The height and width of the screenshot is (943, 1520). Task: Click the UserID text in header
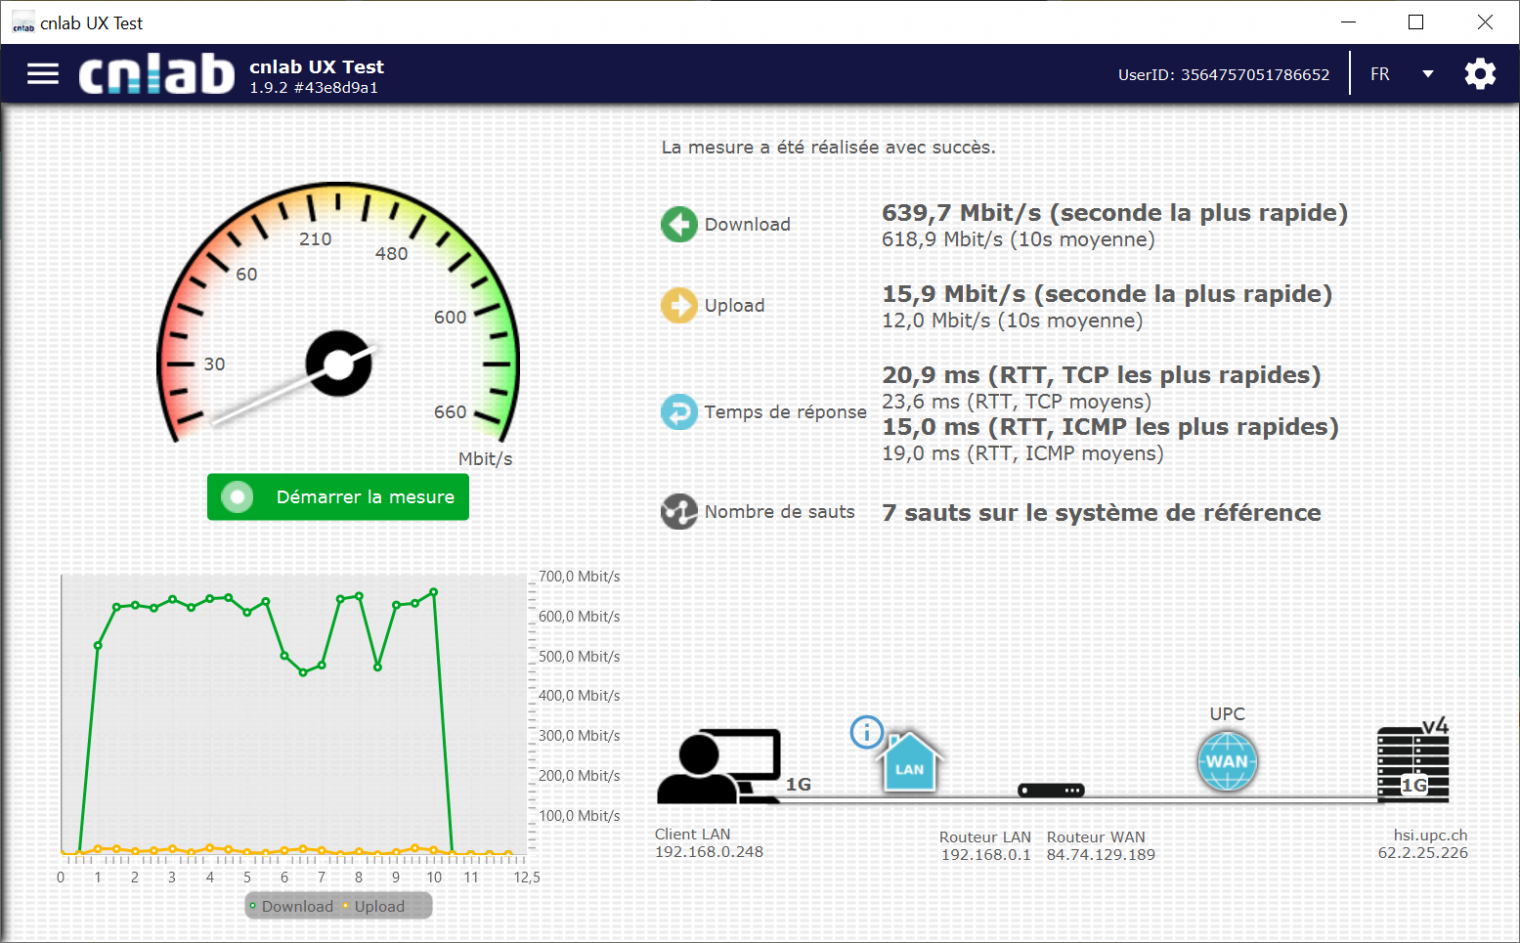point(1223,75)
